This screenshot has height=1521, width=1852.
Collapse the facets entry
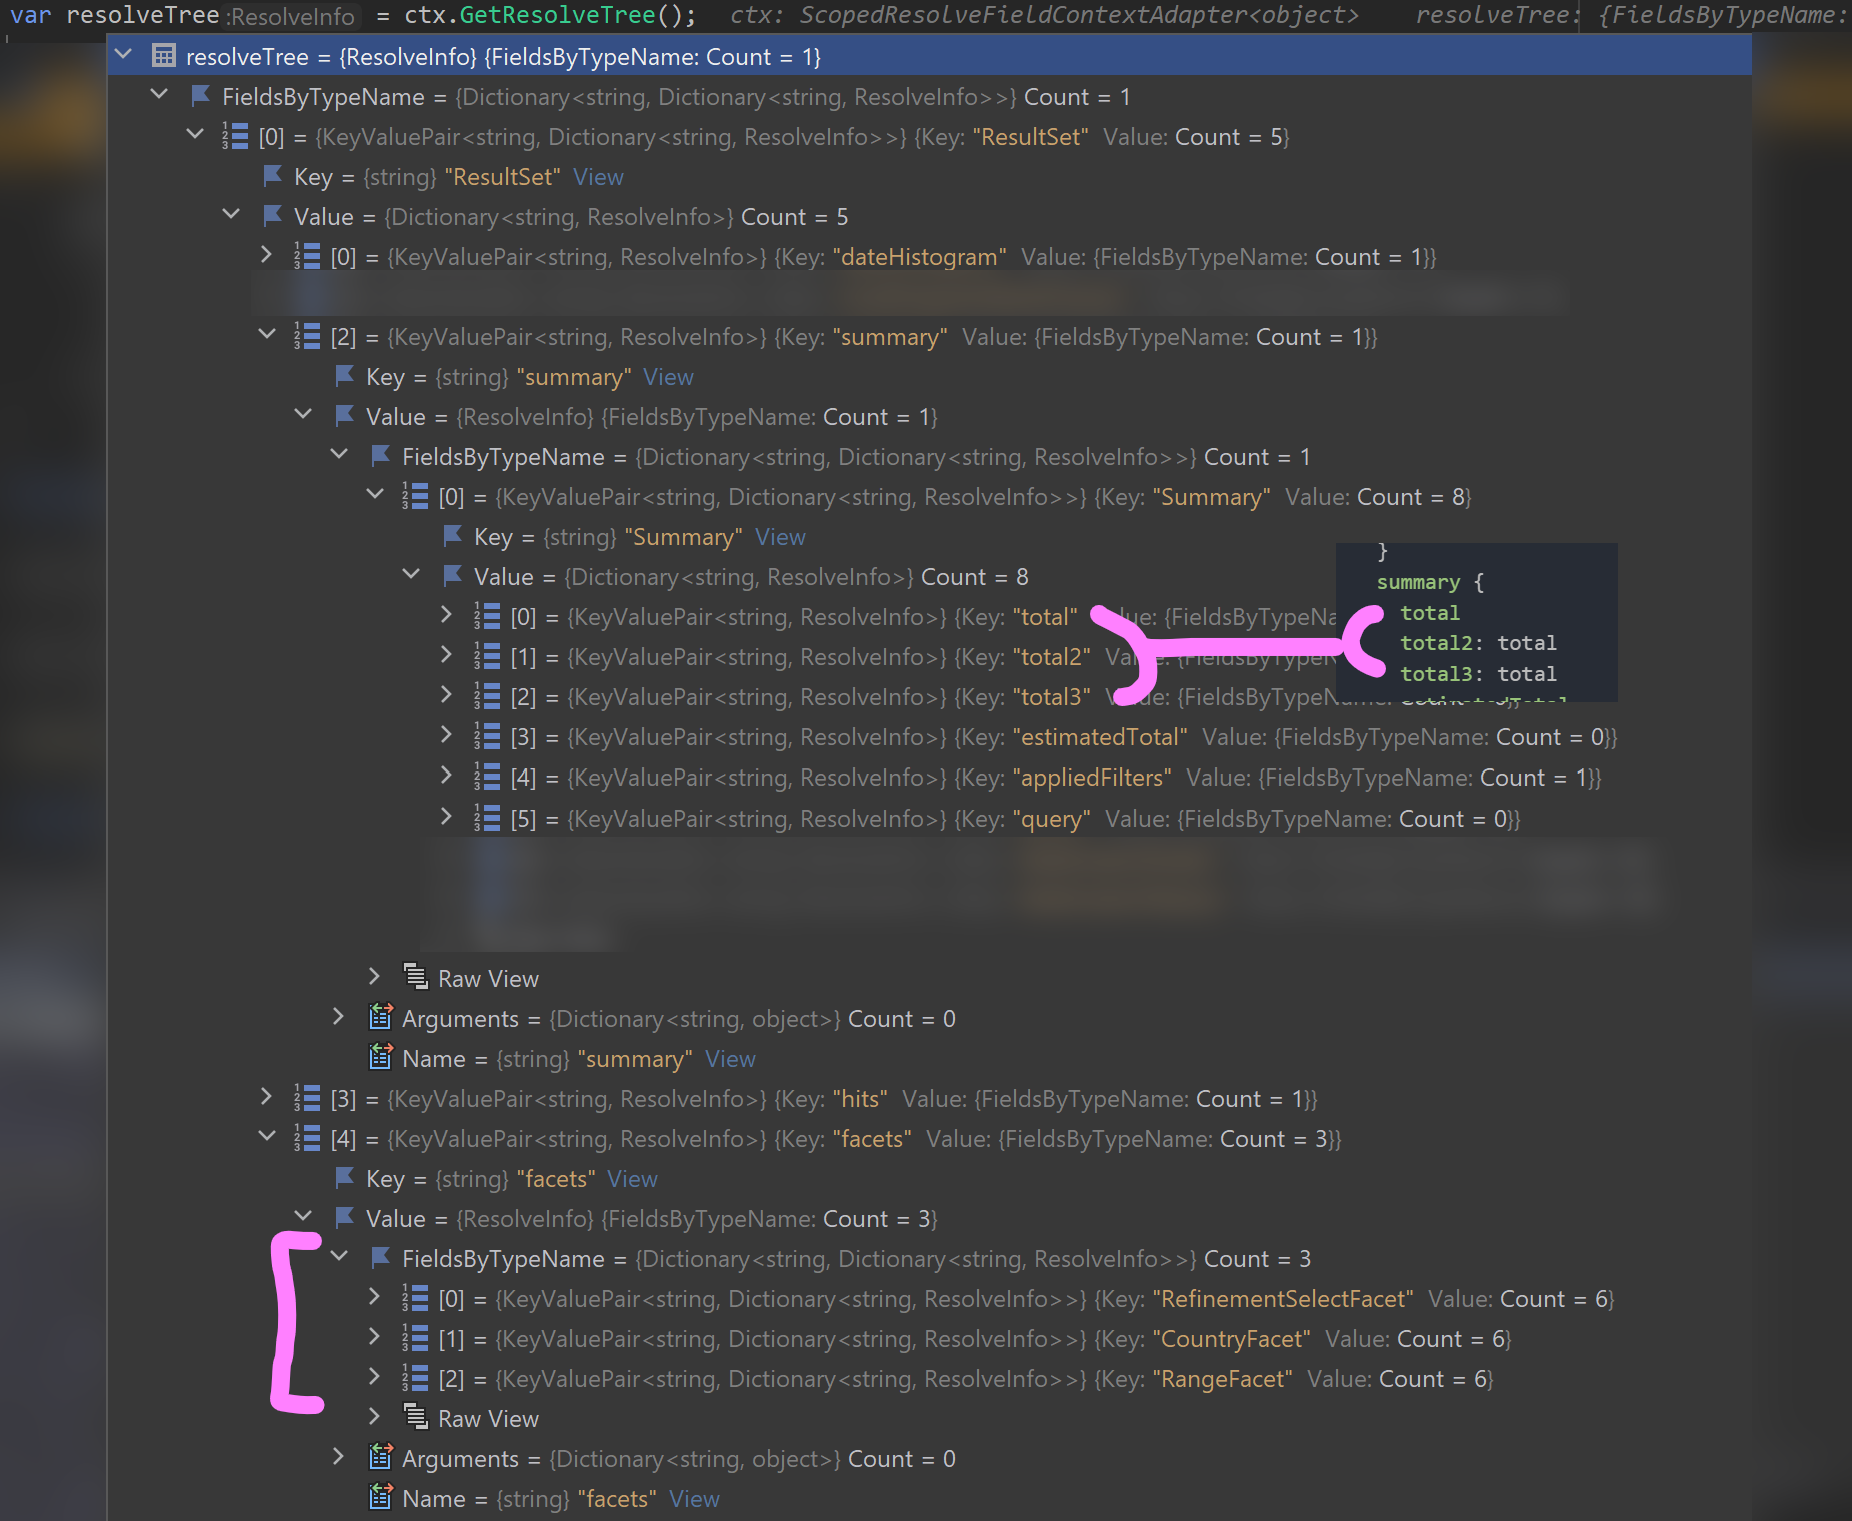(x=266, y=1138)
